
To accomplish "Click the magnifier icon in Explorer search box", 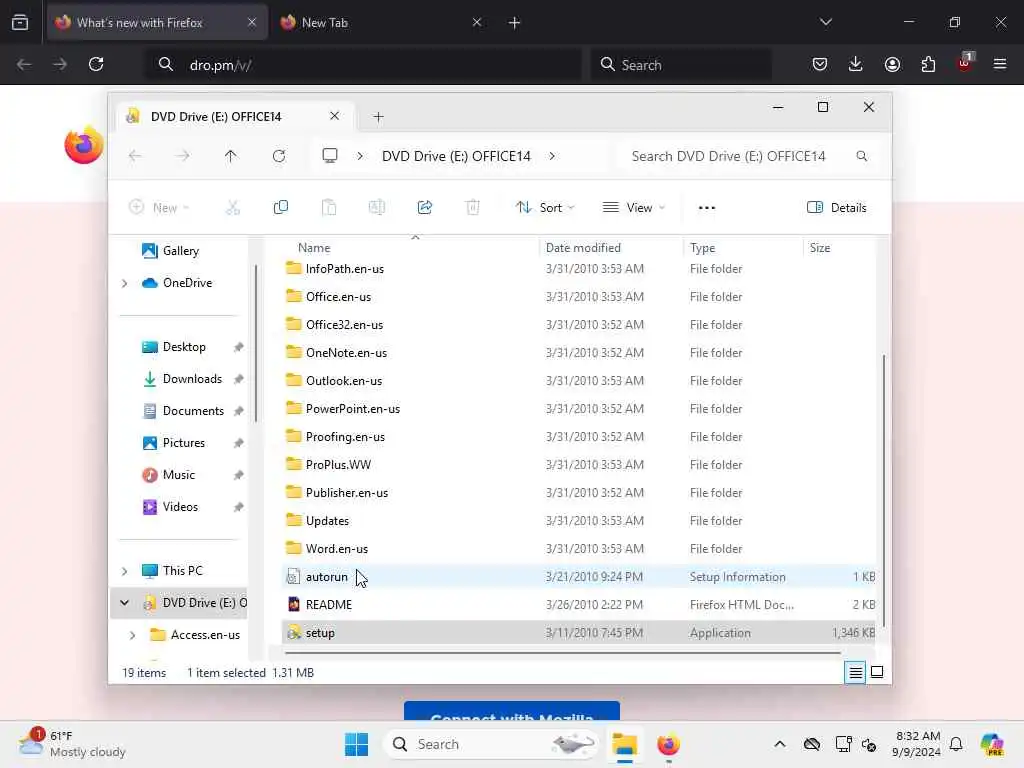I will tap(861, 156).
